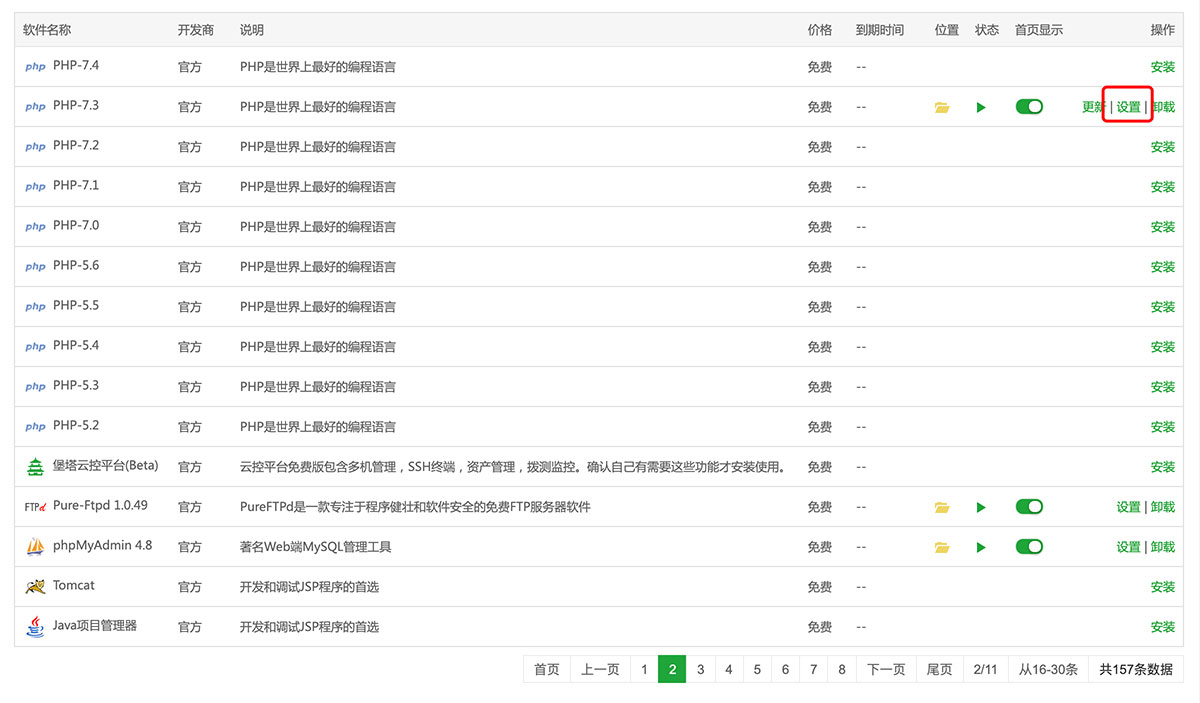
Task: Open 设置 for PHP-7.3
Action: pyautogui.click(x=1129, y=107)
